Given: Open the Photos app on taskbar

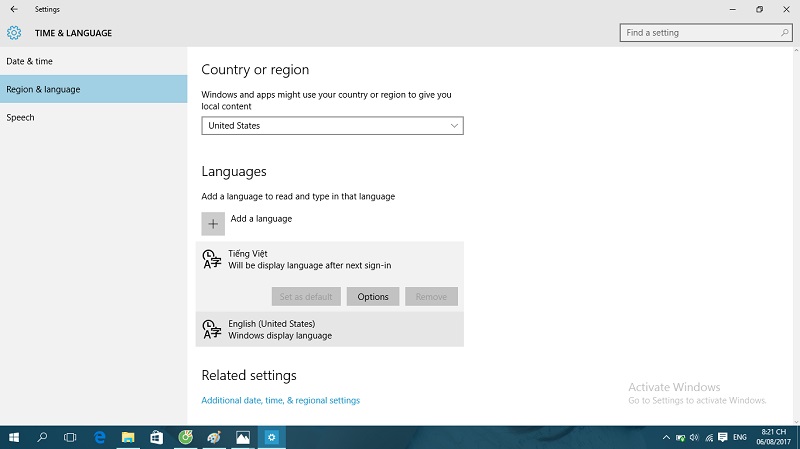Looking at the screenshot, I should pyautogui.click(x=243, y=437).
